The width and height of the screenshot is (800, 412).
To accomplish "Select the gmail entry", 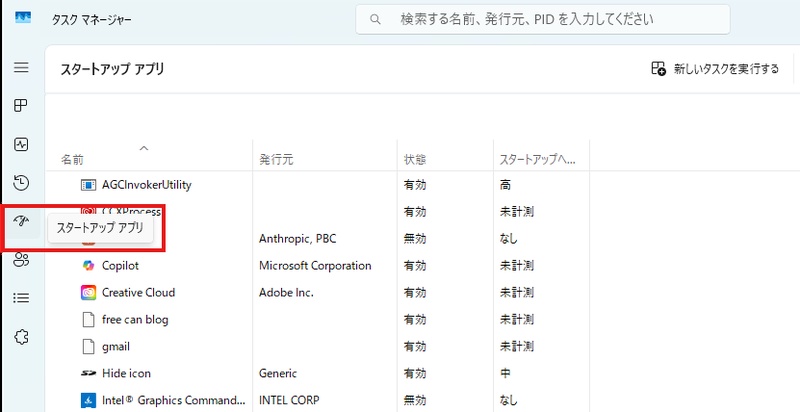I will (x=116, y=347).
